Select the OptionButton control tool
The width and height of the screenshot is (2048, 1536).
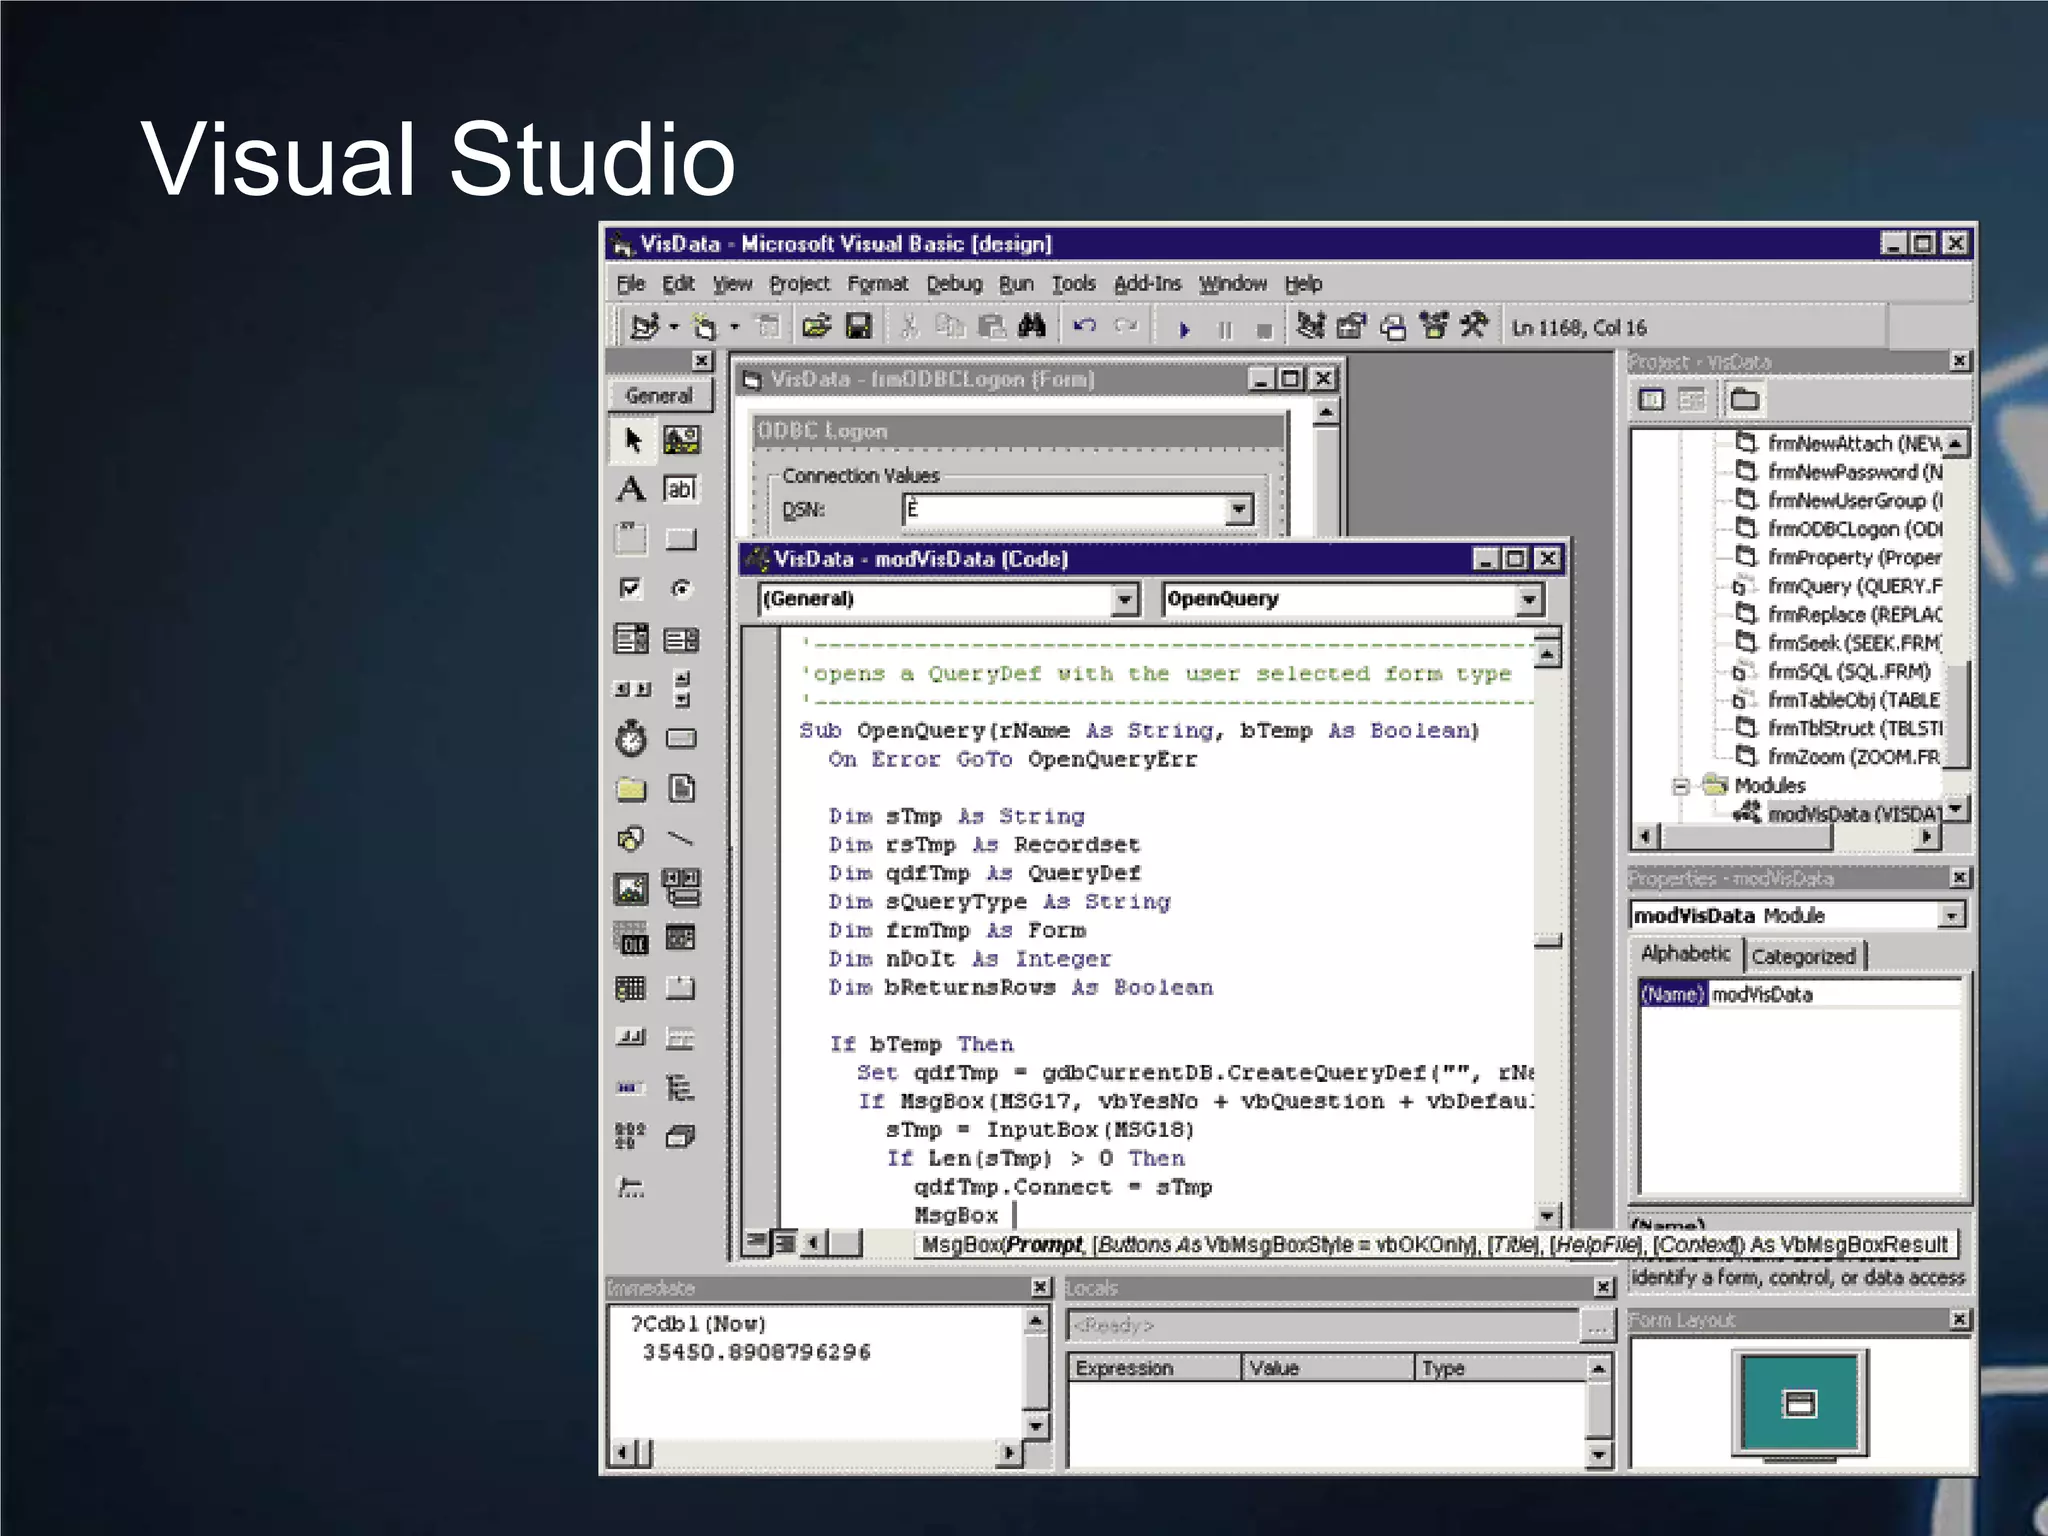(681, 588)
